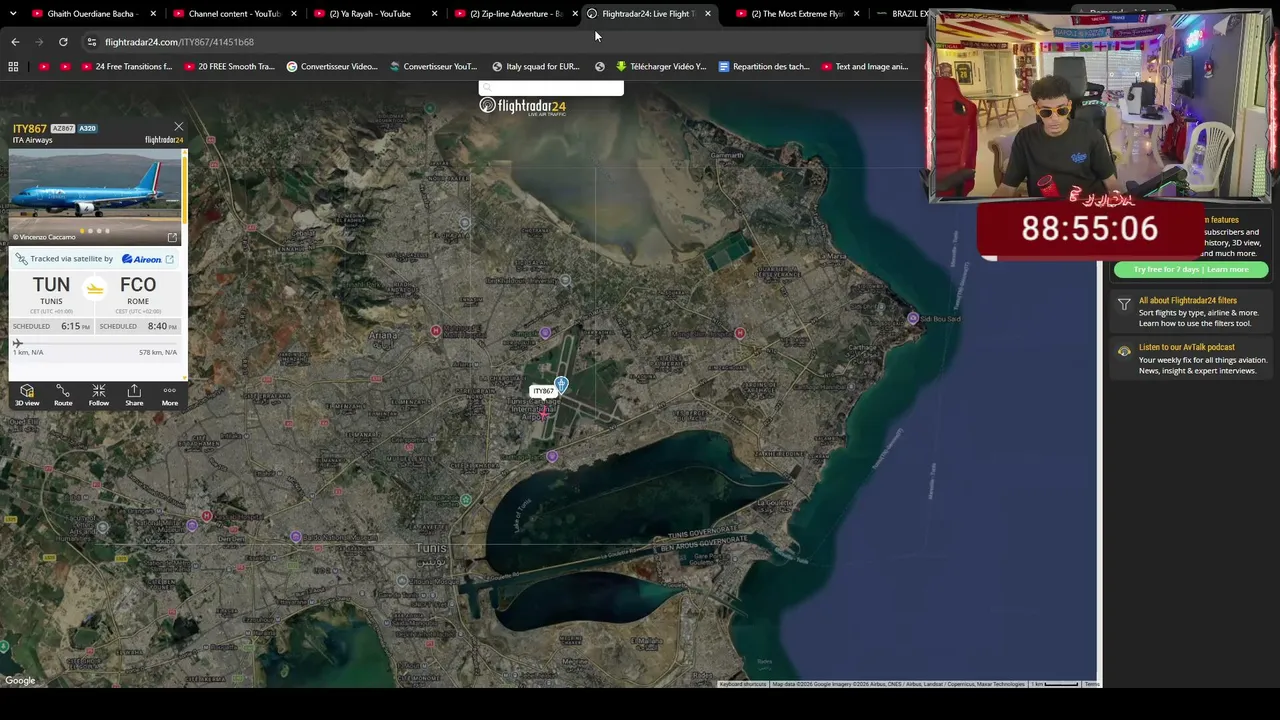Image resolution: width=1280 pixels, height=720 pixels.
Task: Click the blue airport pin on map
Action: (x=562, y=384)
